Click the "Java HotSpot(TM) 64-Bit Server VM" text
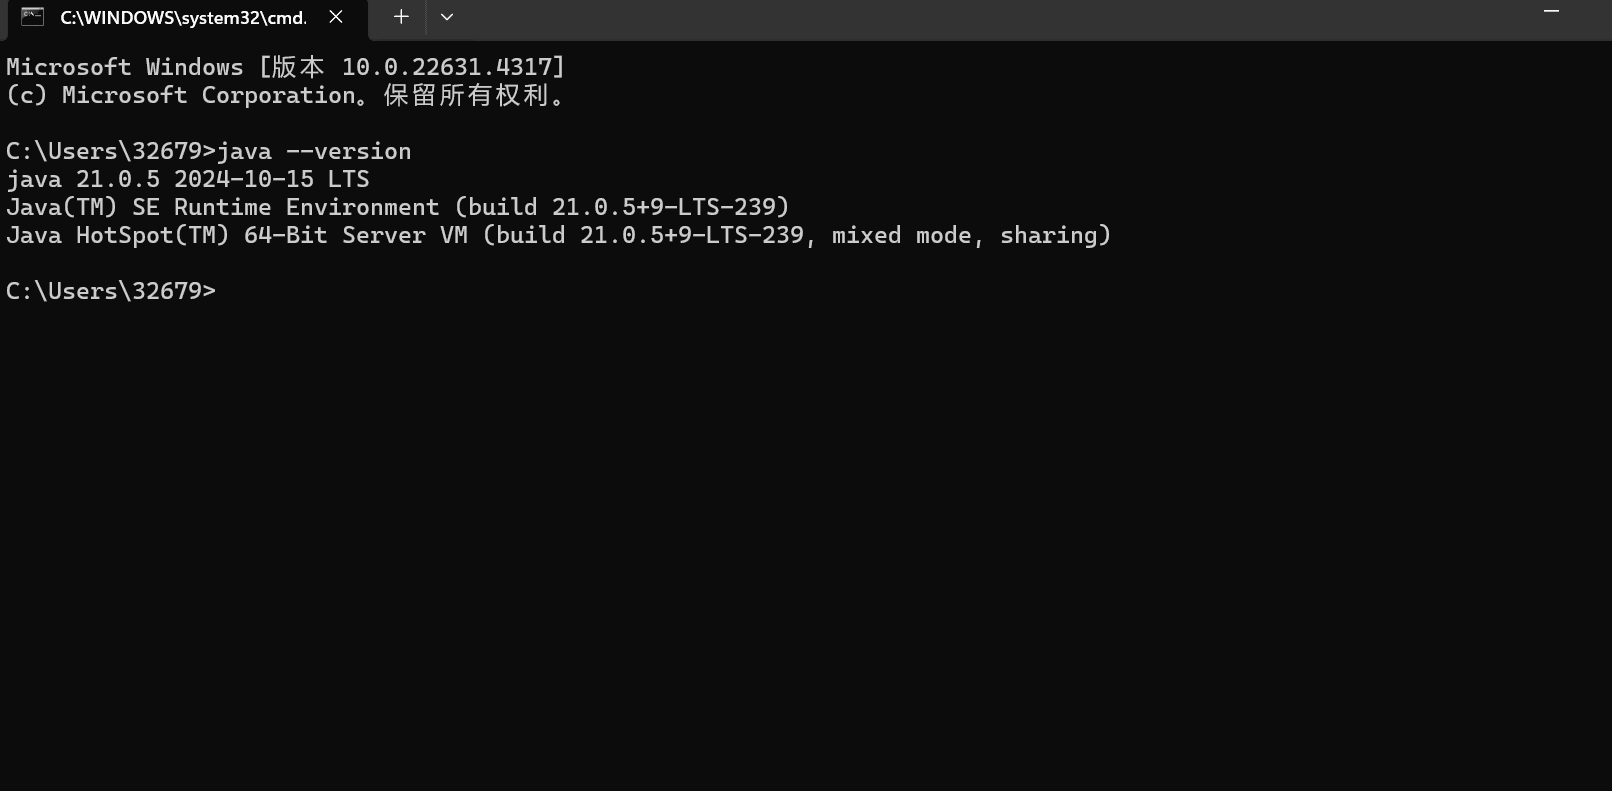 point(237,235)
